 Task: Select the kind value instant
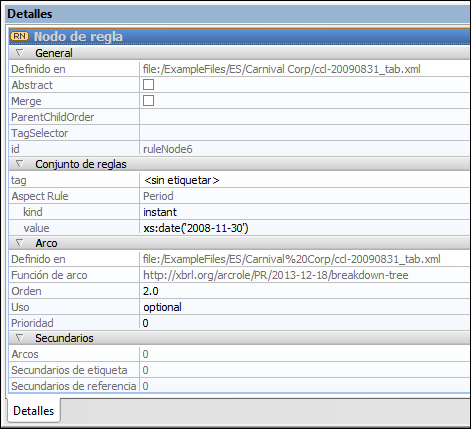(160, 212)
